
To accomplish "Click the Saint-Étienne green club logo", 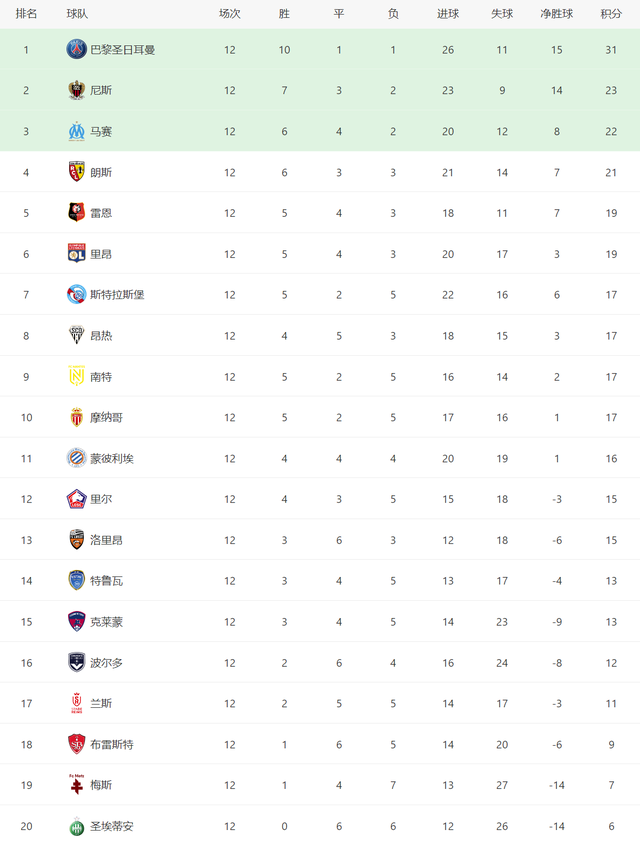I will coord(76,826).
